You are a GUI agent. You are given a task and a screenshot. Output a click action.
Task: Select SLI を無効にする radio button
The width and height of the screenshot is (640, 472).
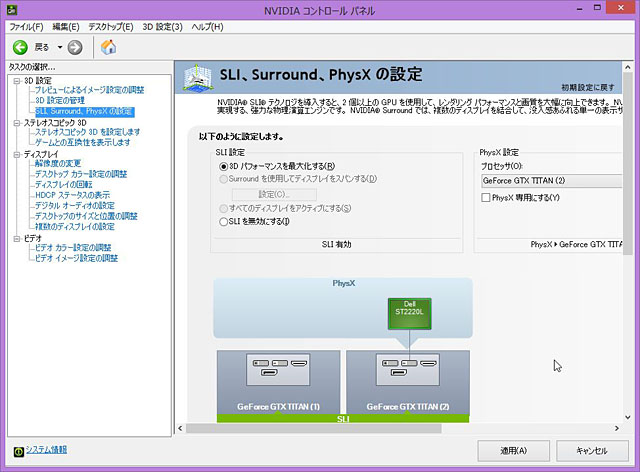click(x=223, y=222)
